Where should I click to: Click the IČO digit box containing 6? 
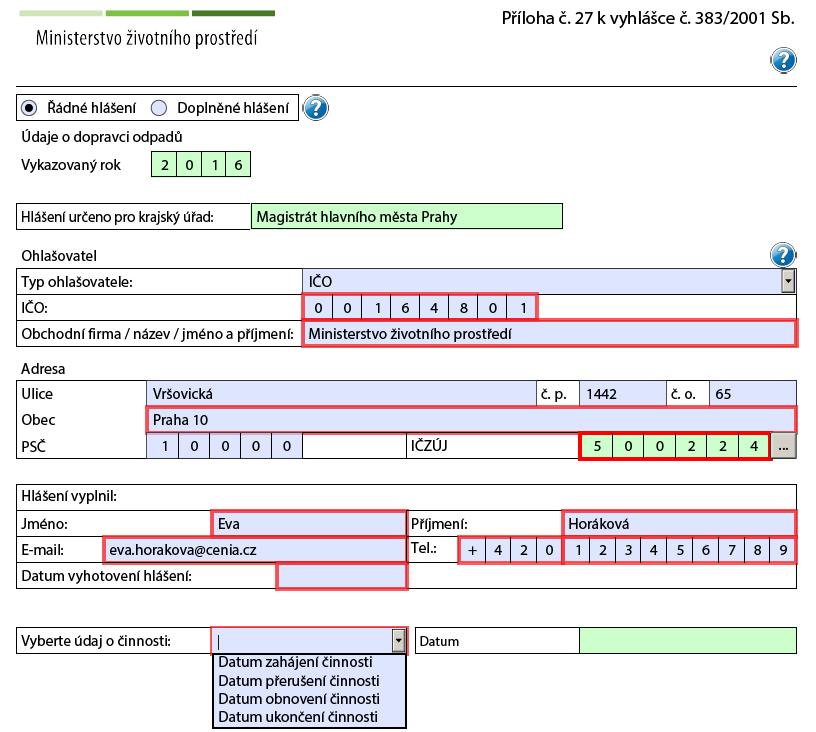pyautogui.click(x=405, y=308)
